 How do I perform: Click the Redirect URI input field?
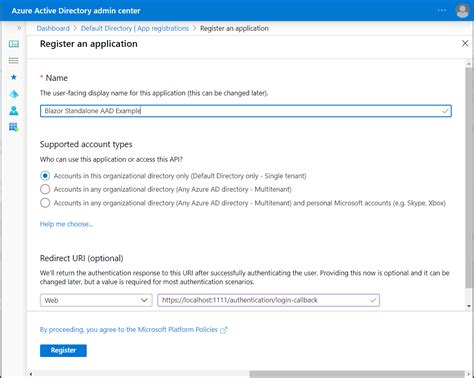(x=268, y=300)
